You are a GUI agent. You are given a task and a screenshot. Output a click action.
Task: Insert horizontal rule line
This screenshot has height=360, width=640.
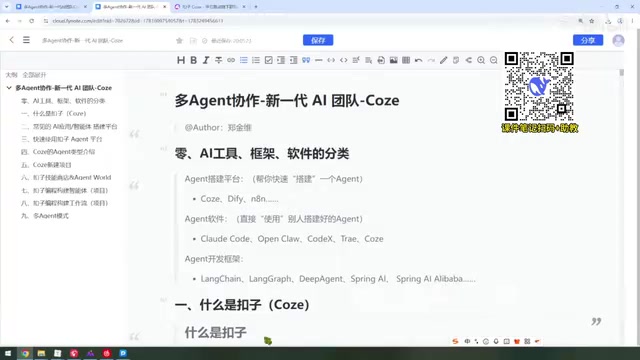pos(319,60)
